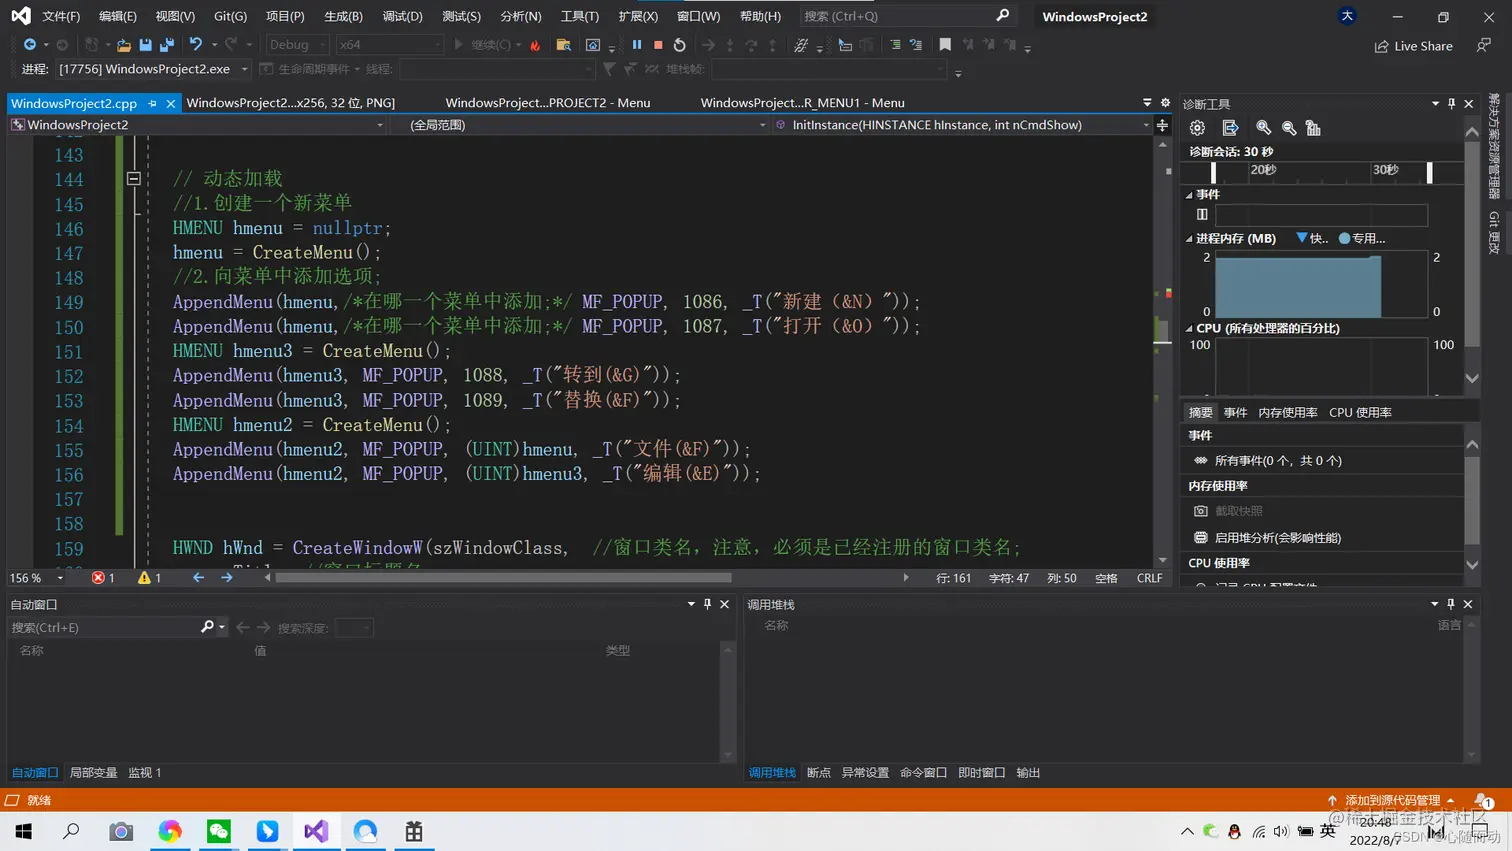Click the search magnifier in title bar

[x=1002, y=16]
